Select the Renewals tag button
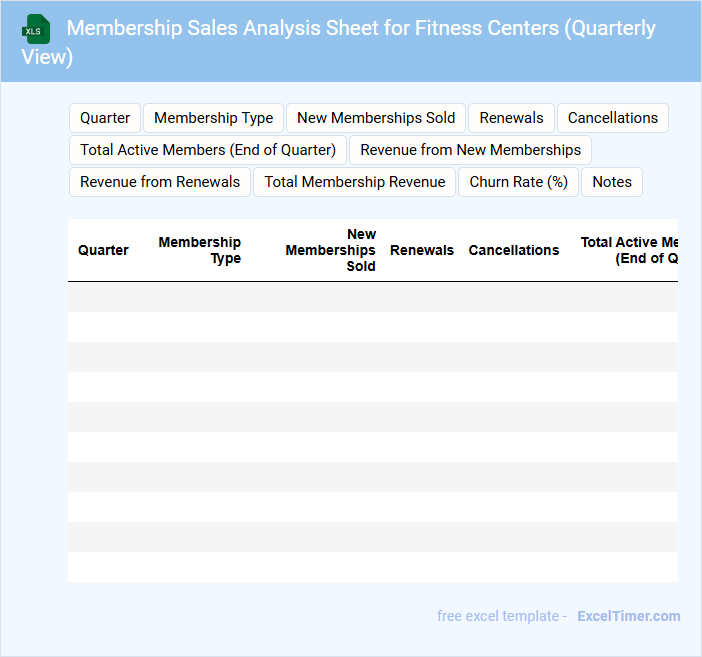 [511, 118]
